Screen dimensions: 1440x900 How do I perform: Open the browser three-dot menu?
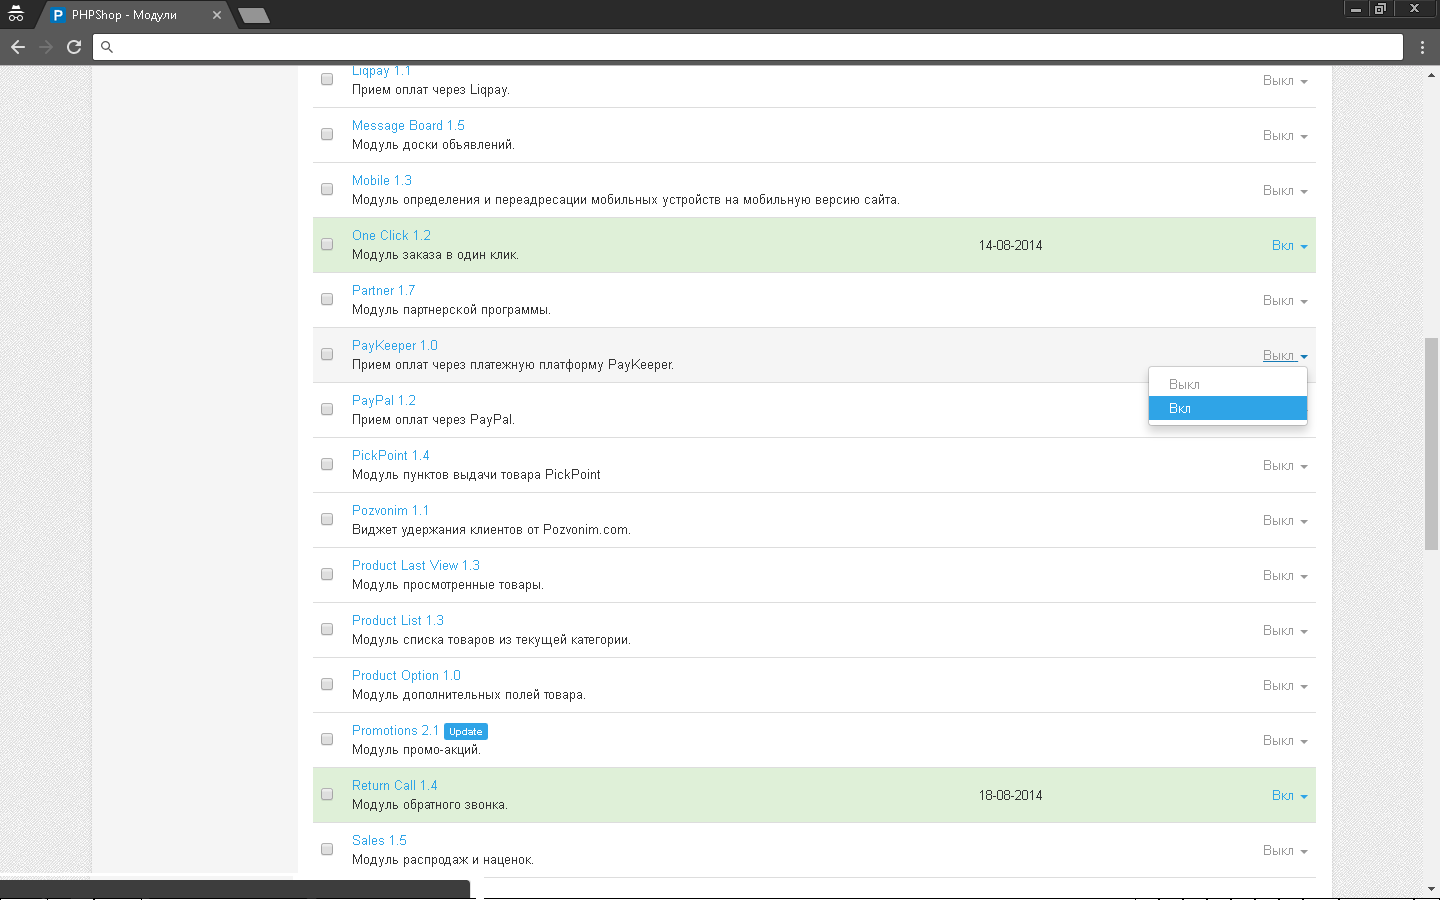(1422, 47)
